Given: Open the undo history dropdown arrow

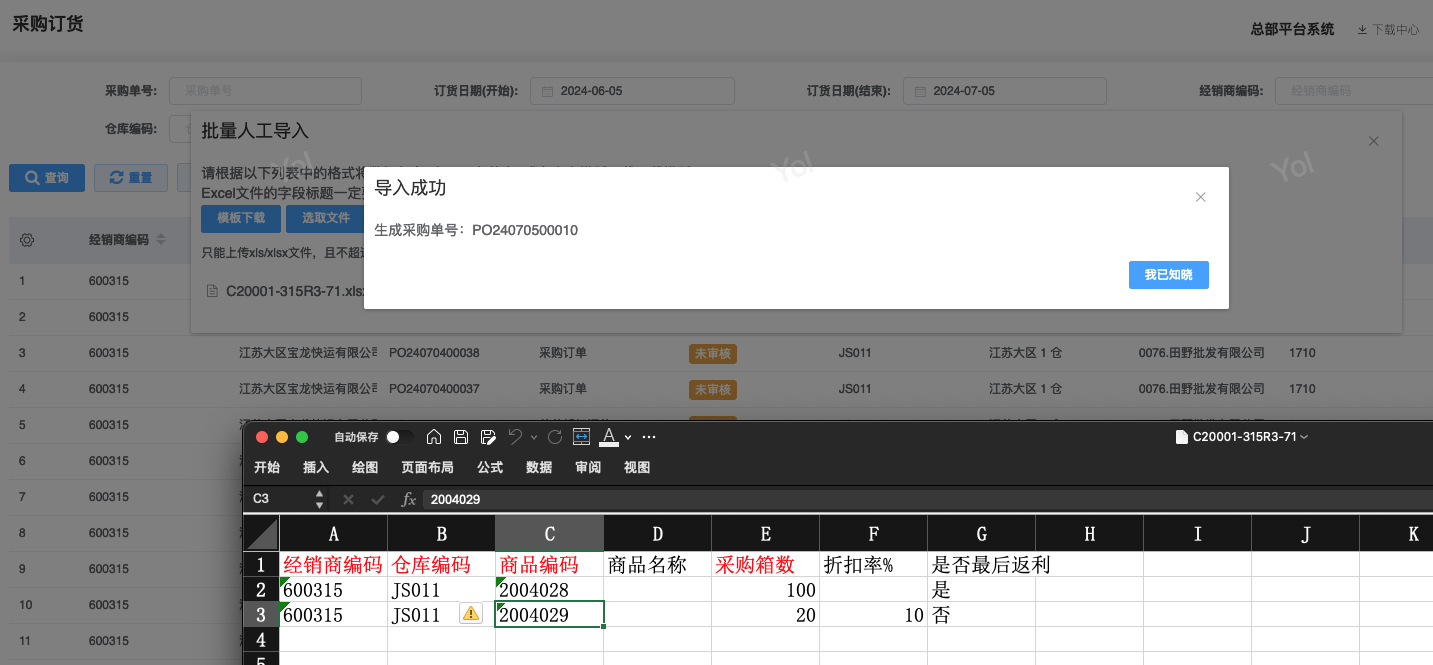Looking at the screenshot, I should (x=534, y=438).
